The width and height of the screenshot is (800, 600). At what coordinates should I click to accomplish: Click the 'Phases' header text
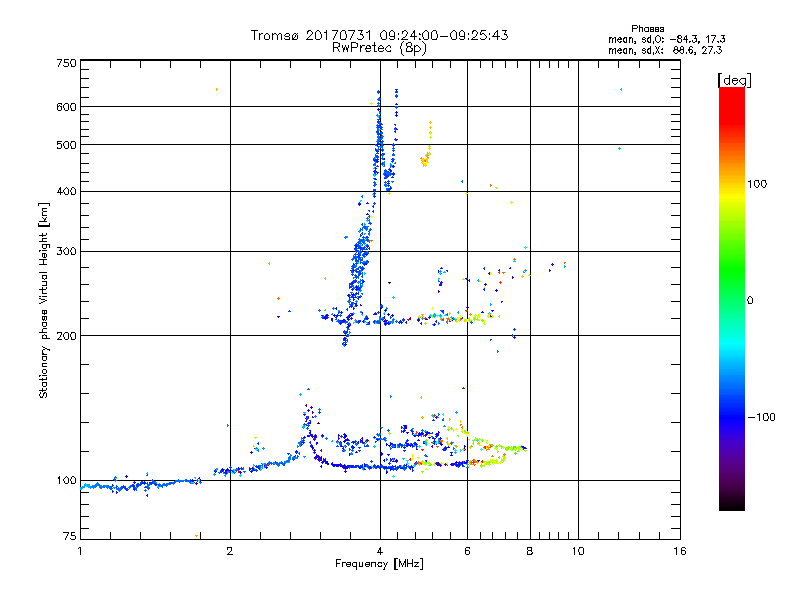click(647, 29)
